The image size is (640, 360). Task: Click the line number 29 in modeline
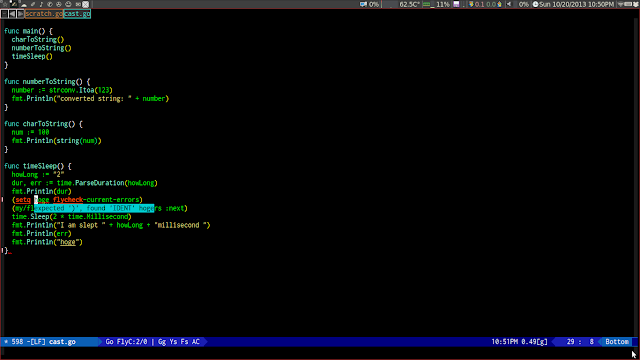tap(570, 342)
